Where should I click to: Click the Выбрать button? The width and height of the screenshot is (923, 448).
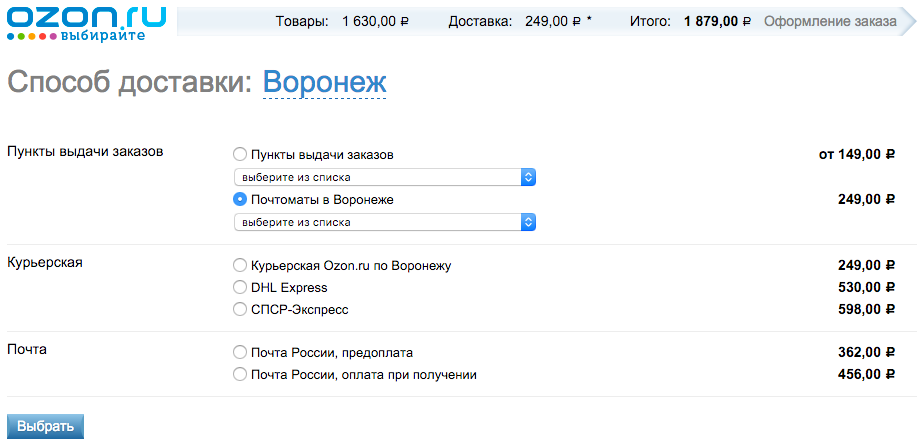45,427
